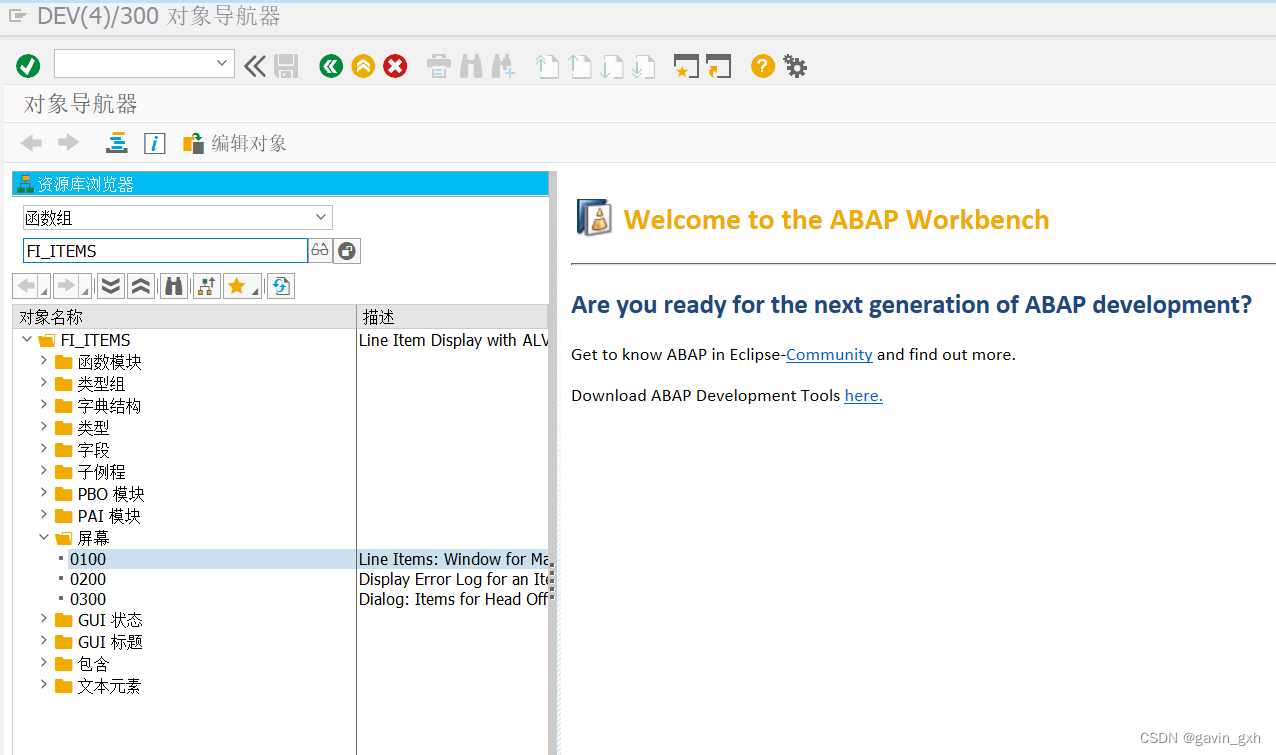Confirm entry with the green checkmark icon

pos(28,66)
